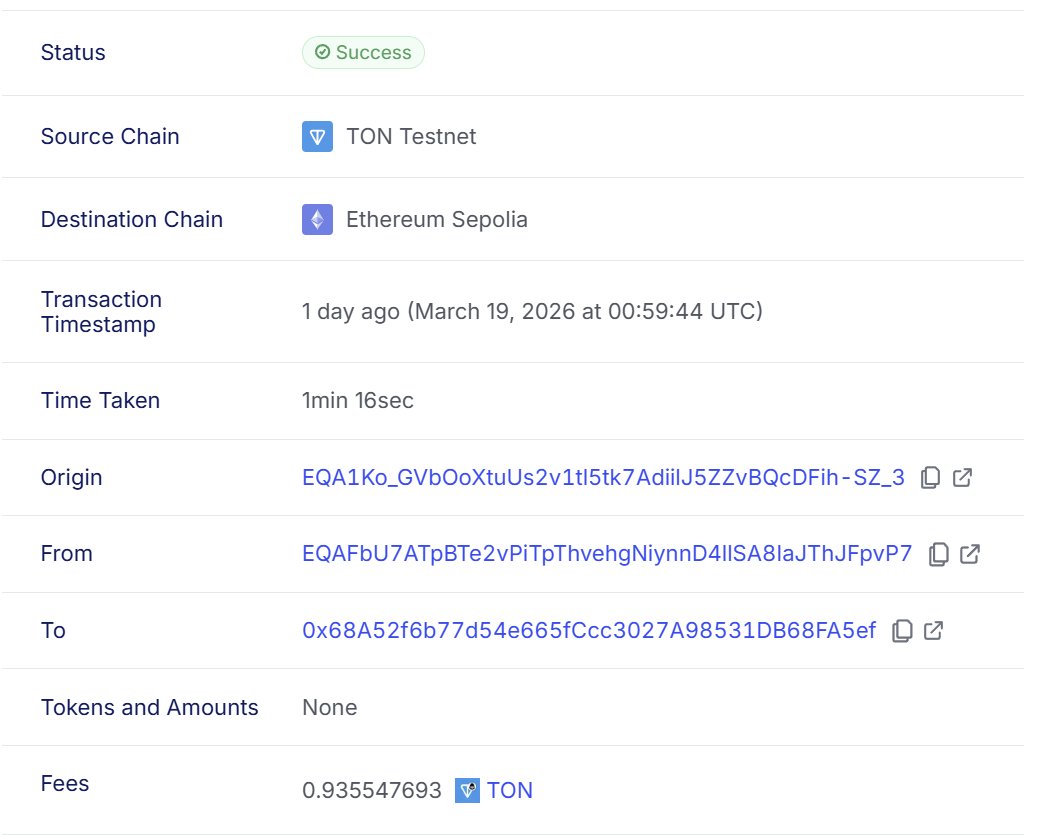Click the Origin row label

coord(72,477)
